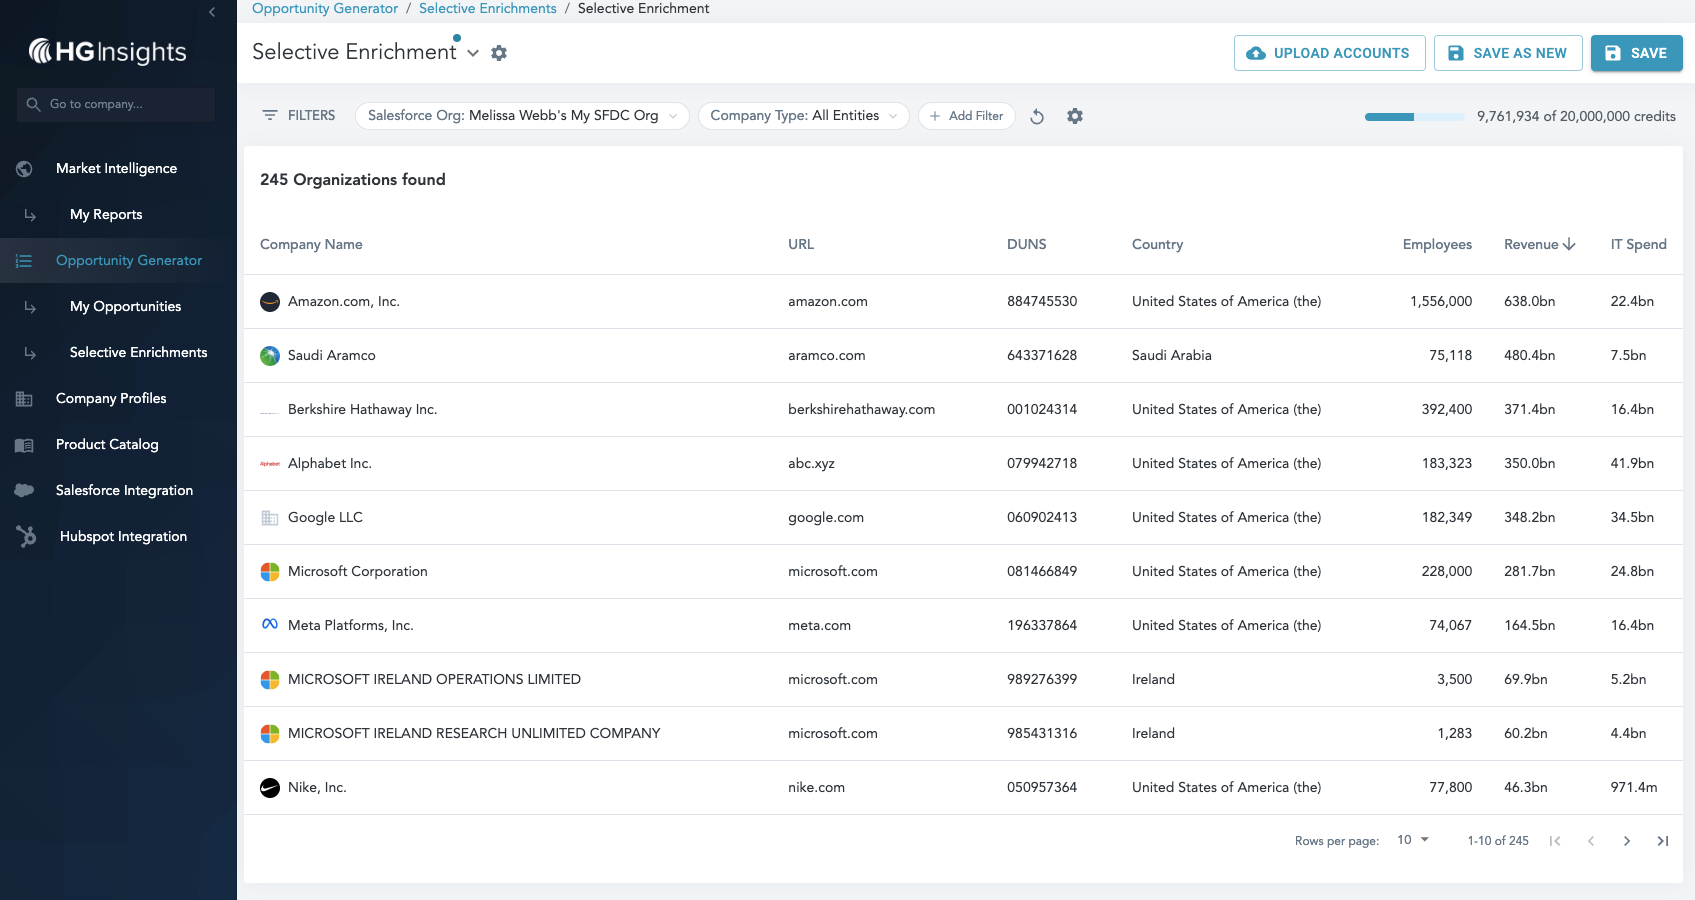Collapse the sidebar with the chevron icon

(212, 12)
